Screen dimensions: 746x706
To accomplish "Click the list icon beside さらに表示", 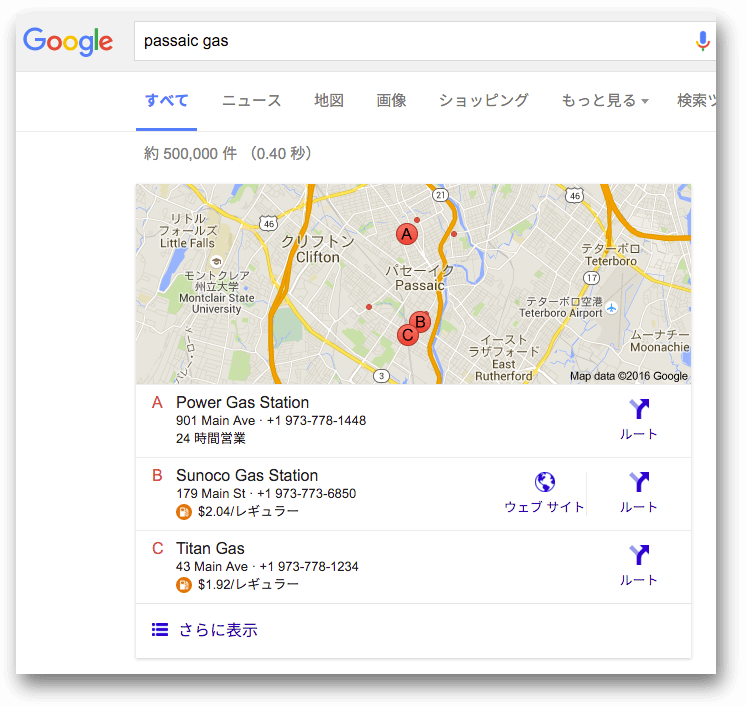I will coord(160,630).
